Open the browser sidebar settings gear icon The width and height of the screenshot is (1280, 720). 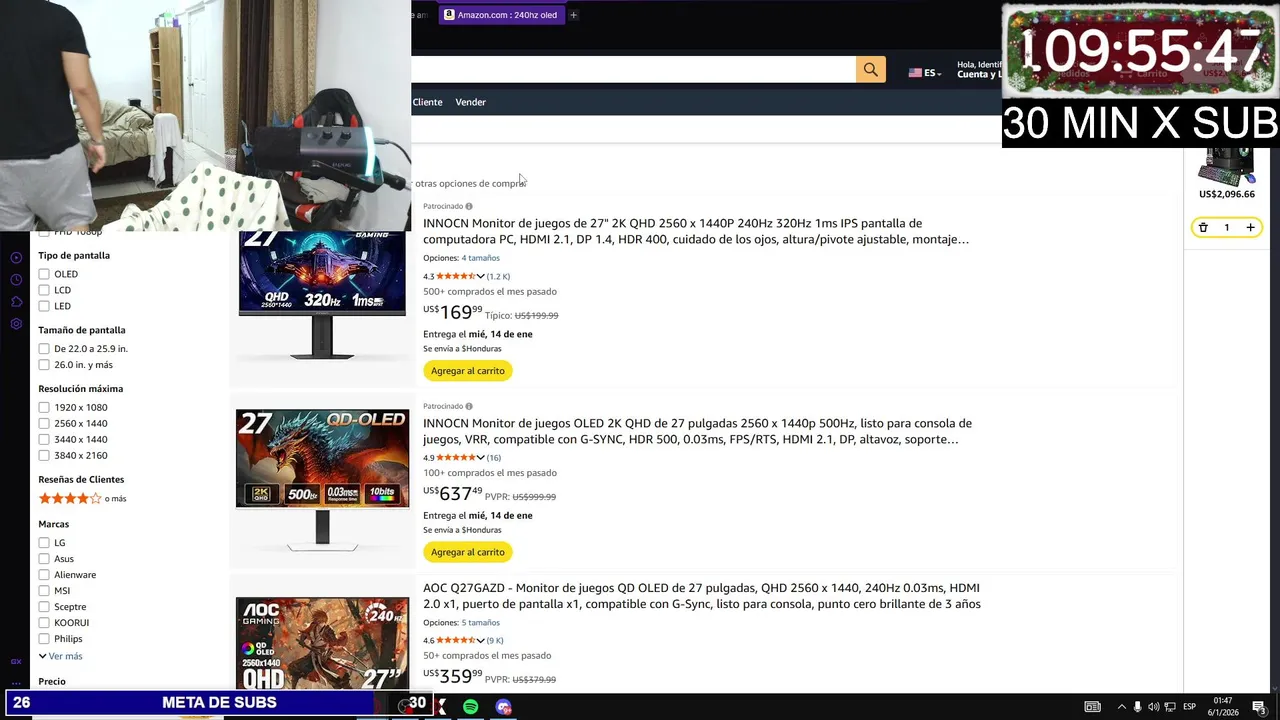16,324
